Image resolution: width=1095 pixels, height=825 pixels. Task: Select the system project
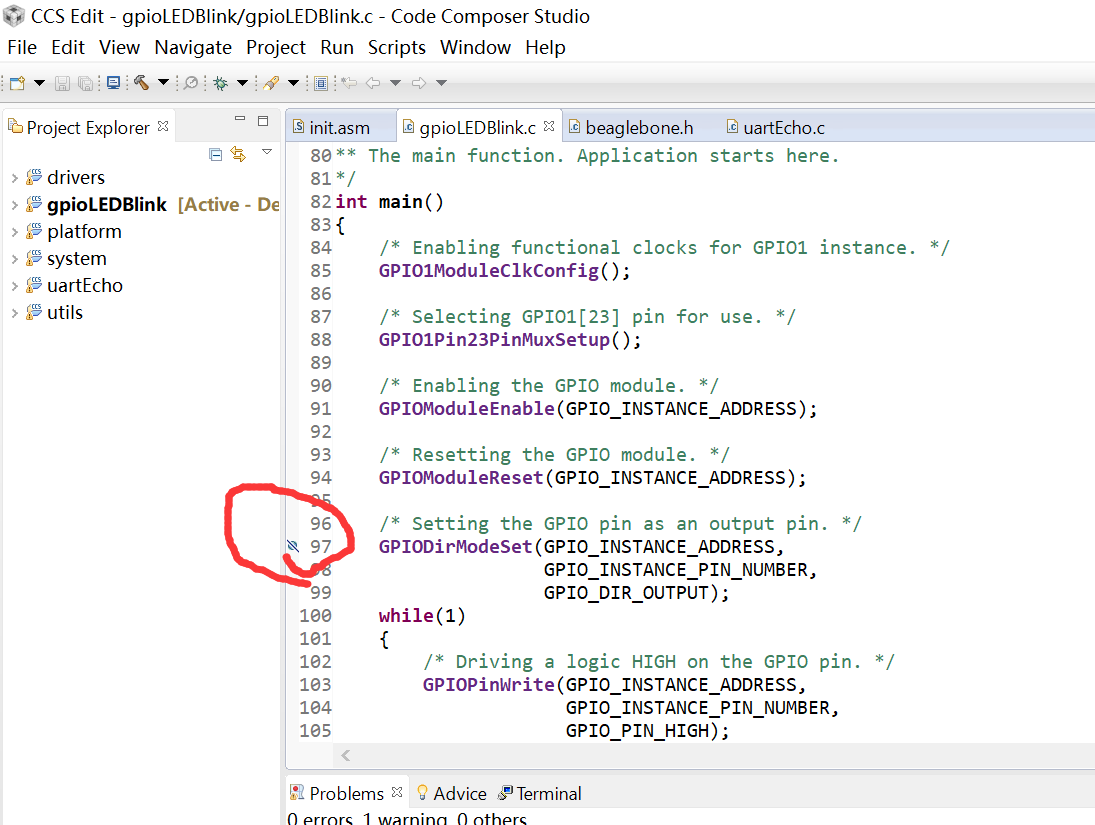[77, 258]
